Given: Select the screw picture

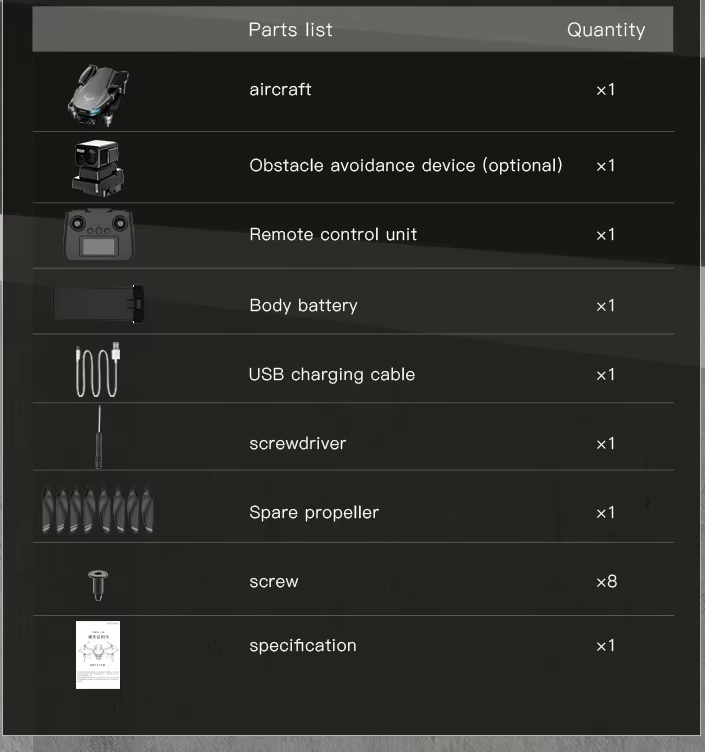Looking at the screenshot, I should click(x=98, y=582).
